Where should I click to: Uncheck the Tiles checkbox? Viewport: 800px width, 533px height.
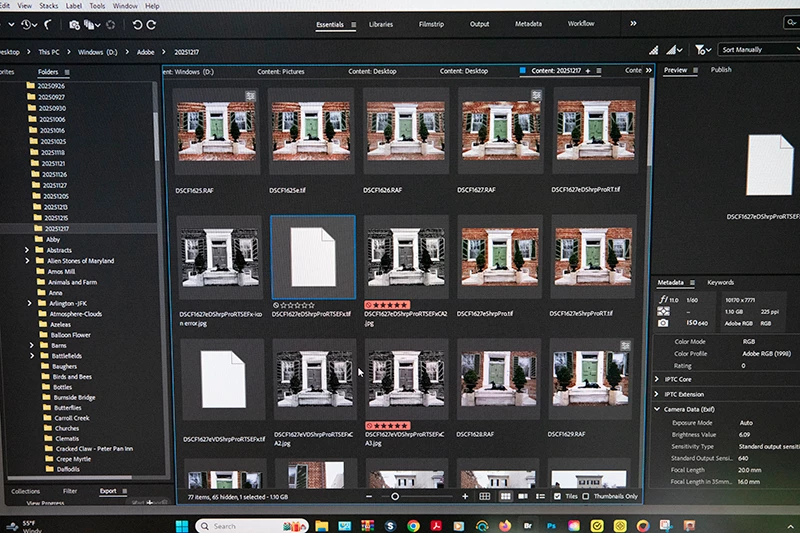(x=557, y=496)
